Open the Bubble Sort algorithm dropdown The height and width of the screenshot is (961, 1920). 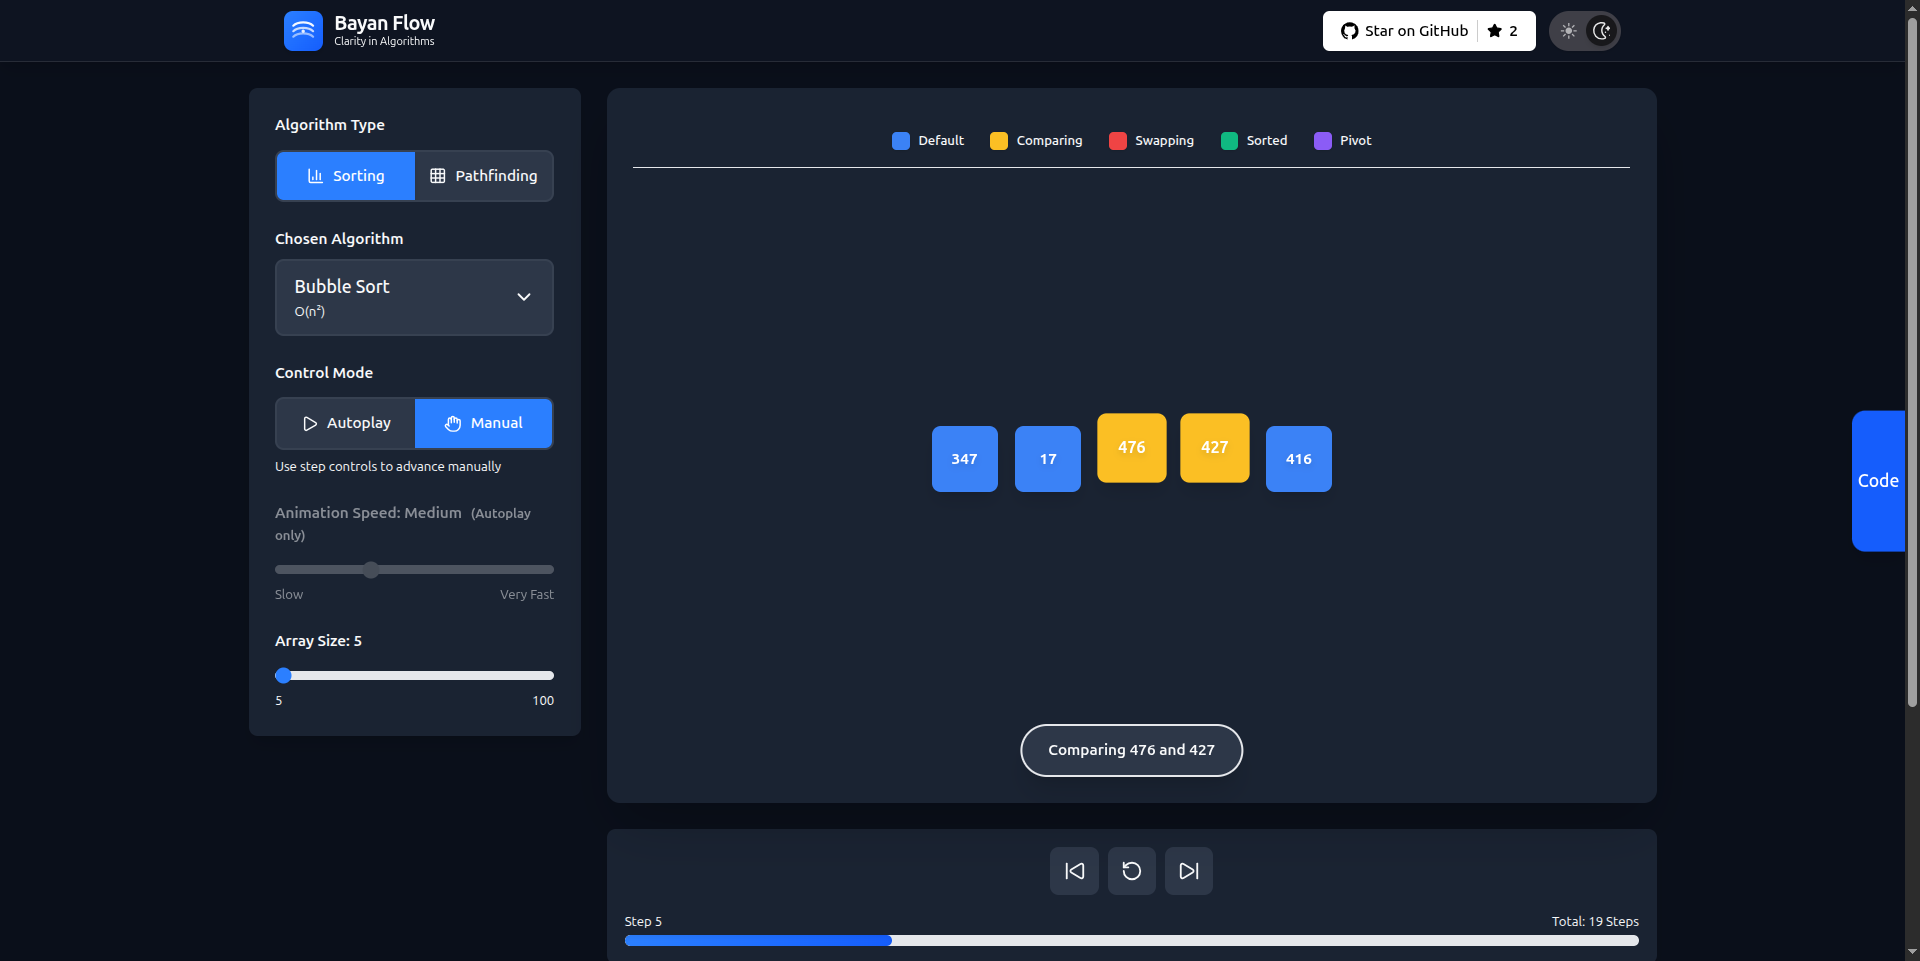coord(414,297)
